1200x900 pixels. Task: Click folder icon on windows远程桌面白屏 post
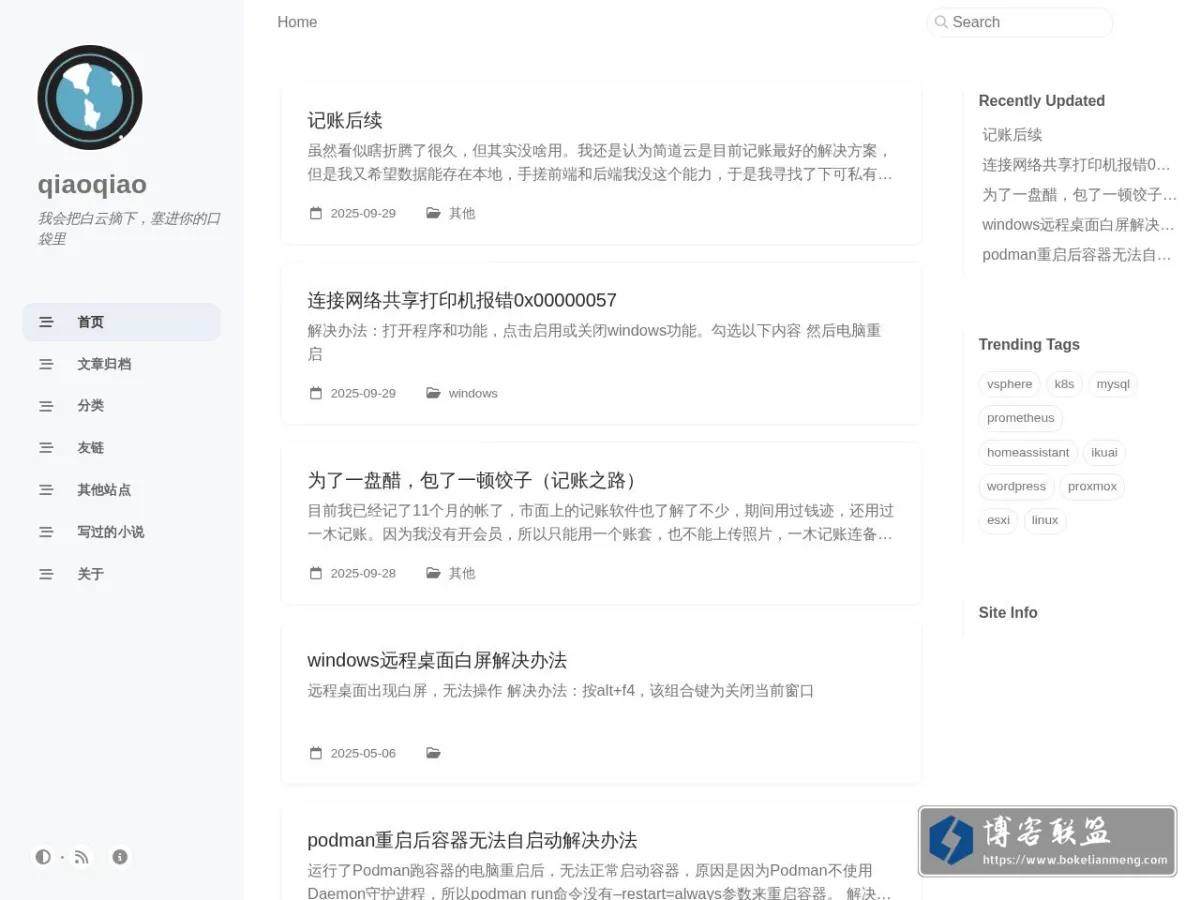433,753
